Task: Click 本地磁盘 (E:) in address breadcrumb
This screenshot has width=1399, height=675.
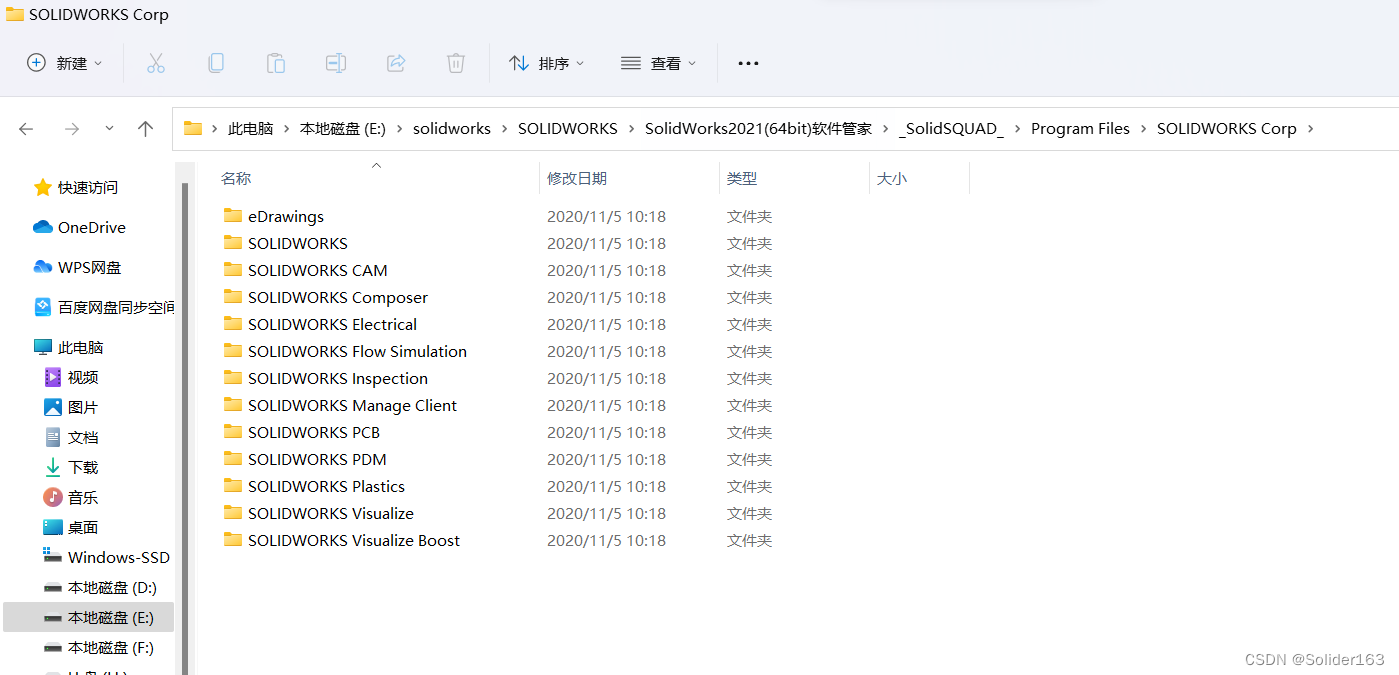Action: pos(343,128)
